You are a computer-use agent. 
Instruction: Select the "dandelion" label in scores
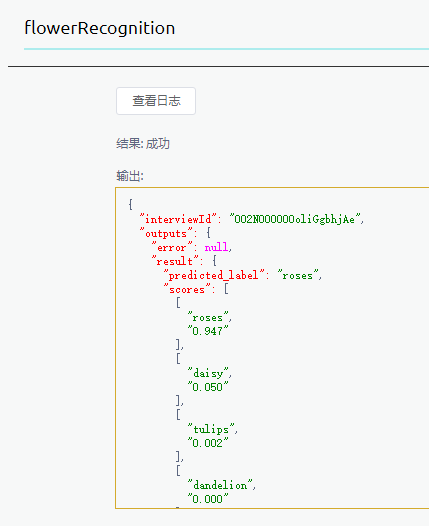220,485
